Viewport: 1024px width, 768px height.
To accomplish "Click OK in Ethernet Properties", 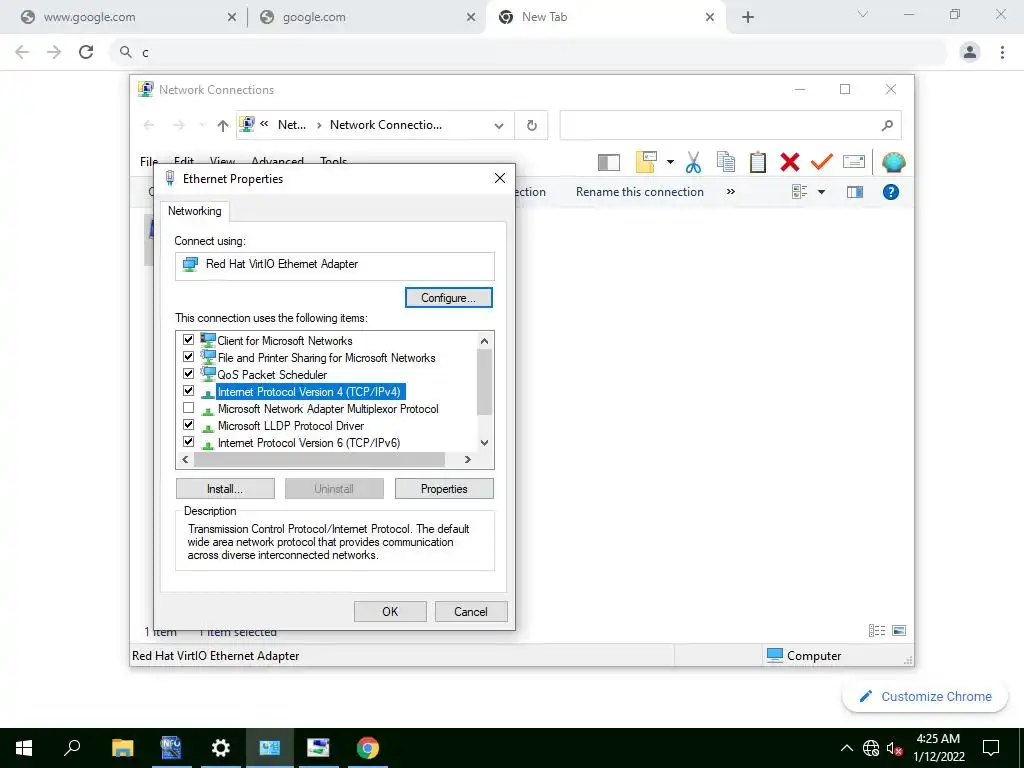I will pyautogui.click(x=390, y=611).
